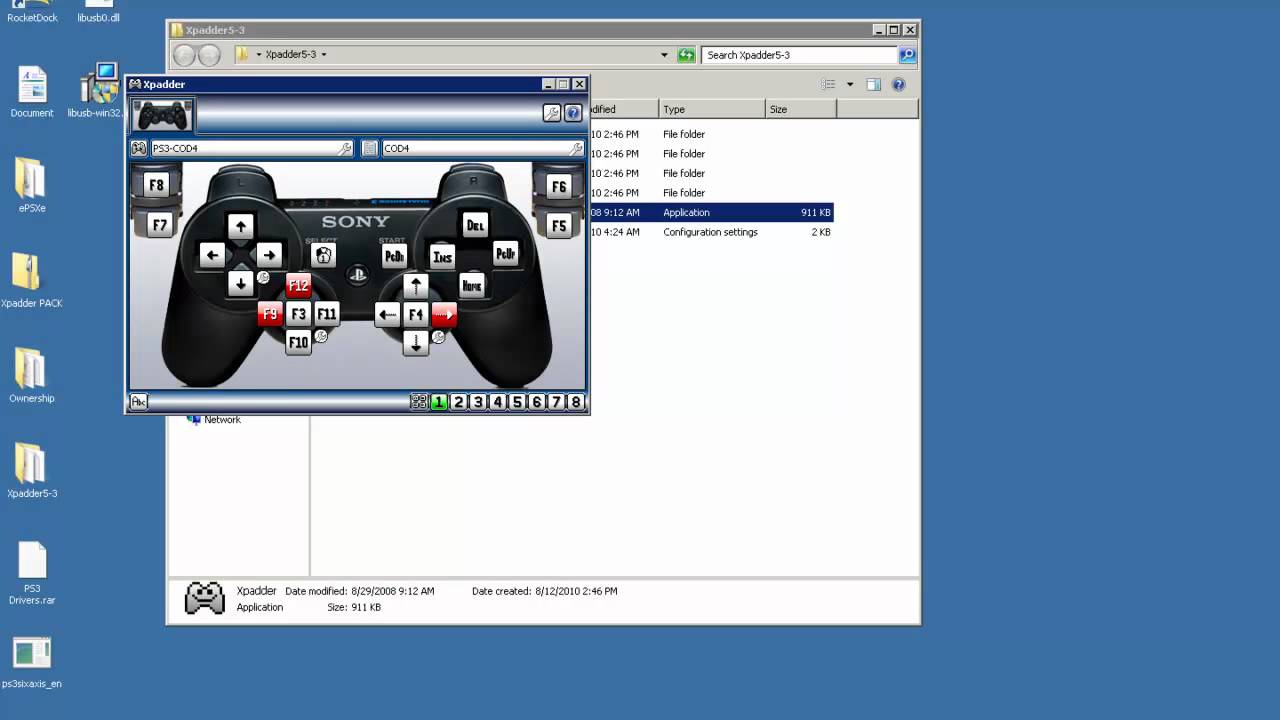The image size is (1280, 720).
Task: Click the F7 bumper assignment
Action: pos(159,225)
